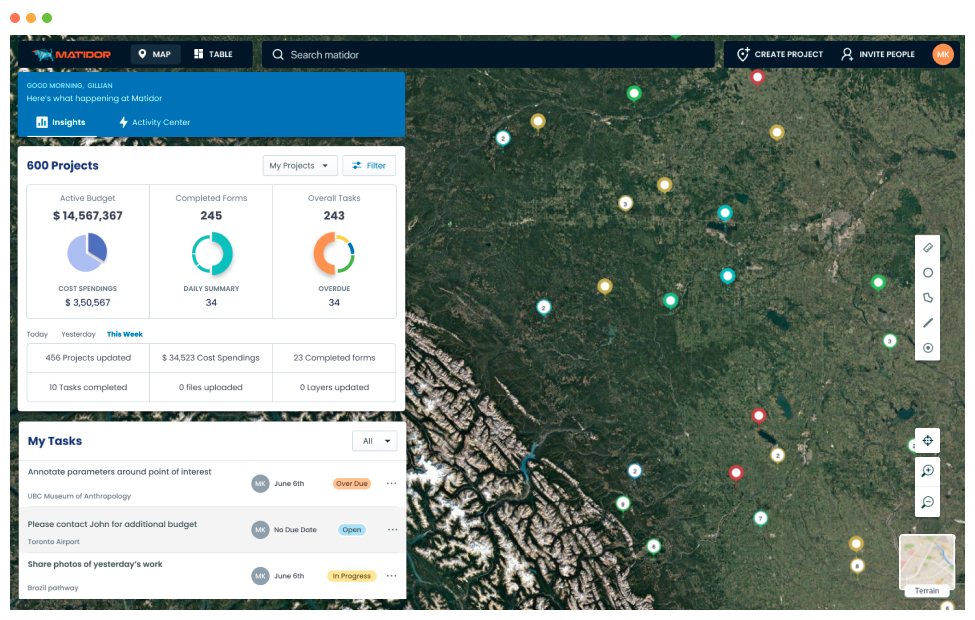Click '$ 34,523 Cost Spendings' cell

pyautogui.click(x=211, y=358)
